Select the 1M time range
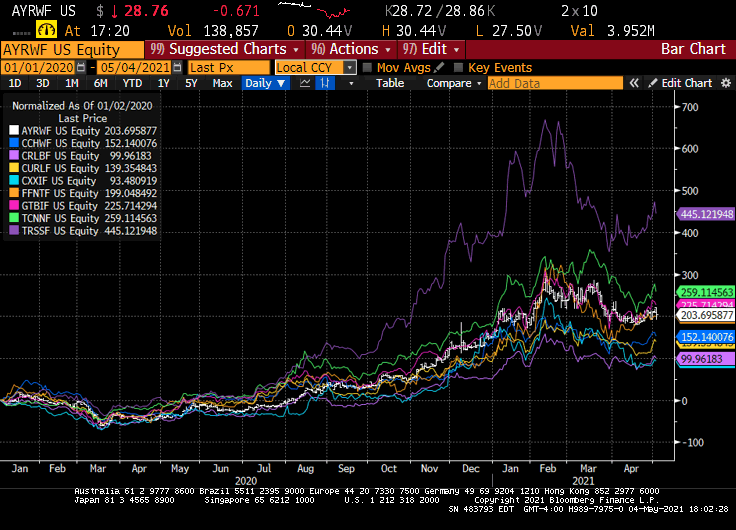736x530 pixels. pos(71,83)
